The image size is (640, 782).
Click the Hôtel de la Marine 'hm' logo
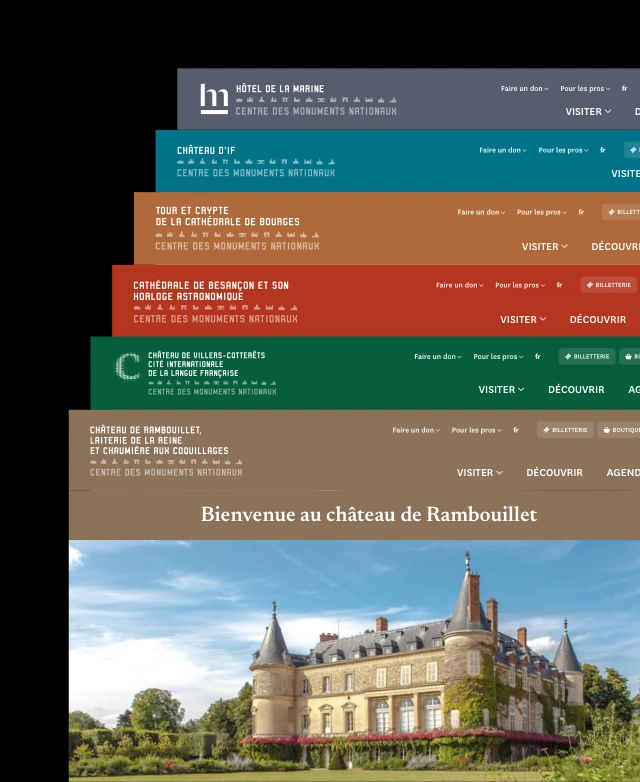click(x=214, y=99)
